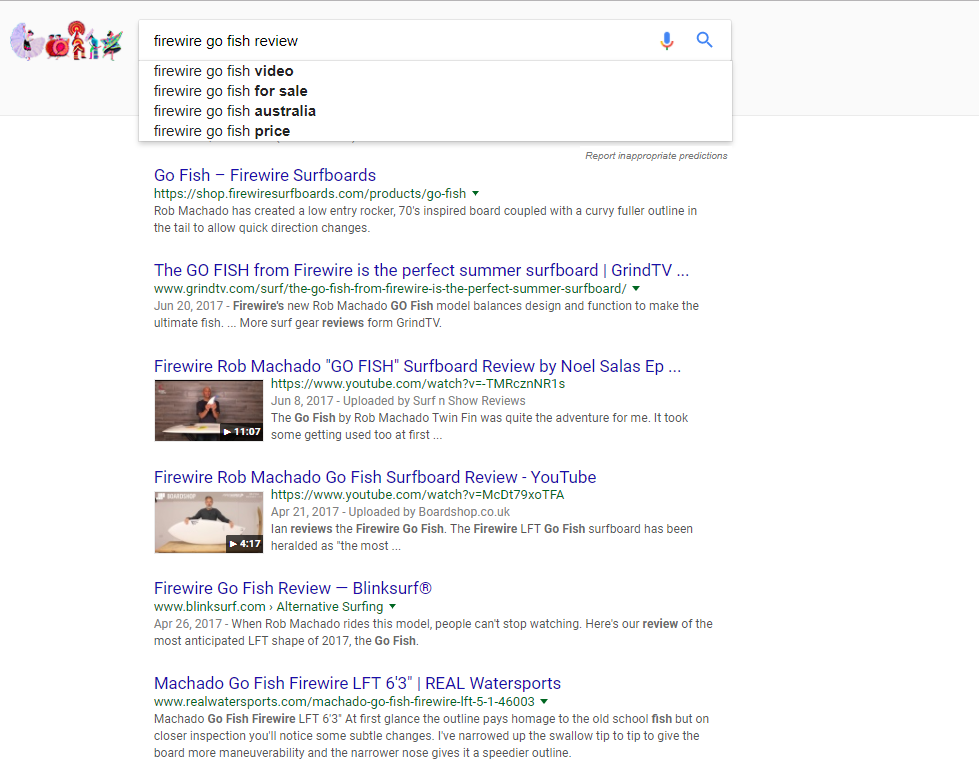This screenshot has width=979, height=783.
Task: Click the 'www.blinksurf.com › Alternative Surfing' breadcrumb
Action: [x=268, y=606]
